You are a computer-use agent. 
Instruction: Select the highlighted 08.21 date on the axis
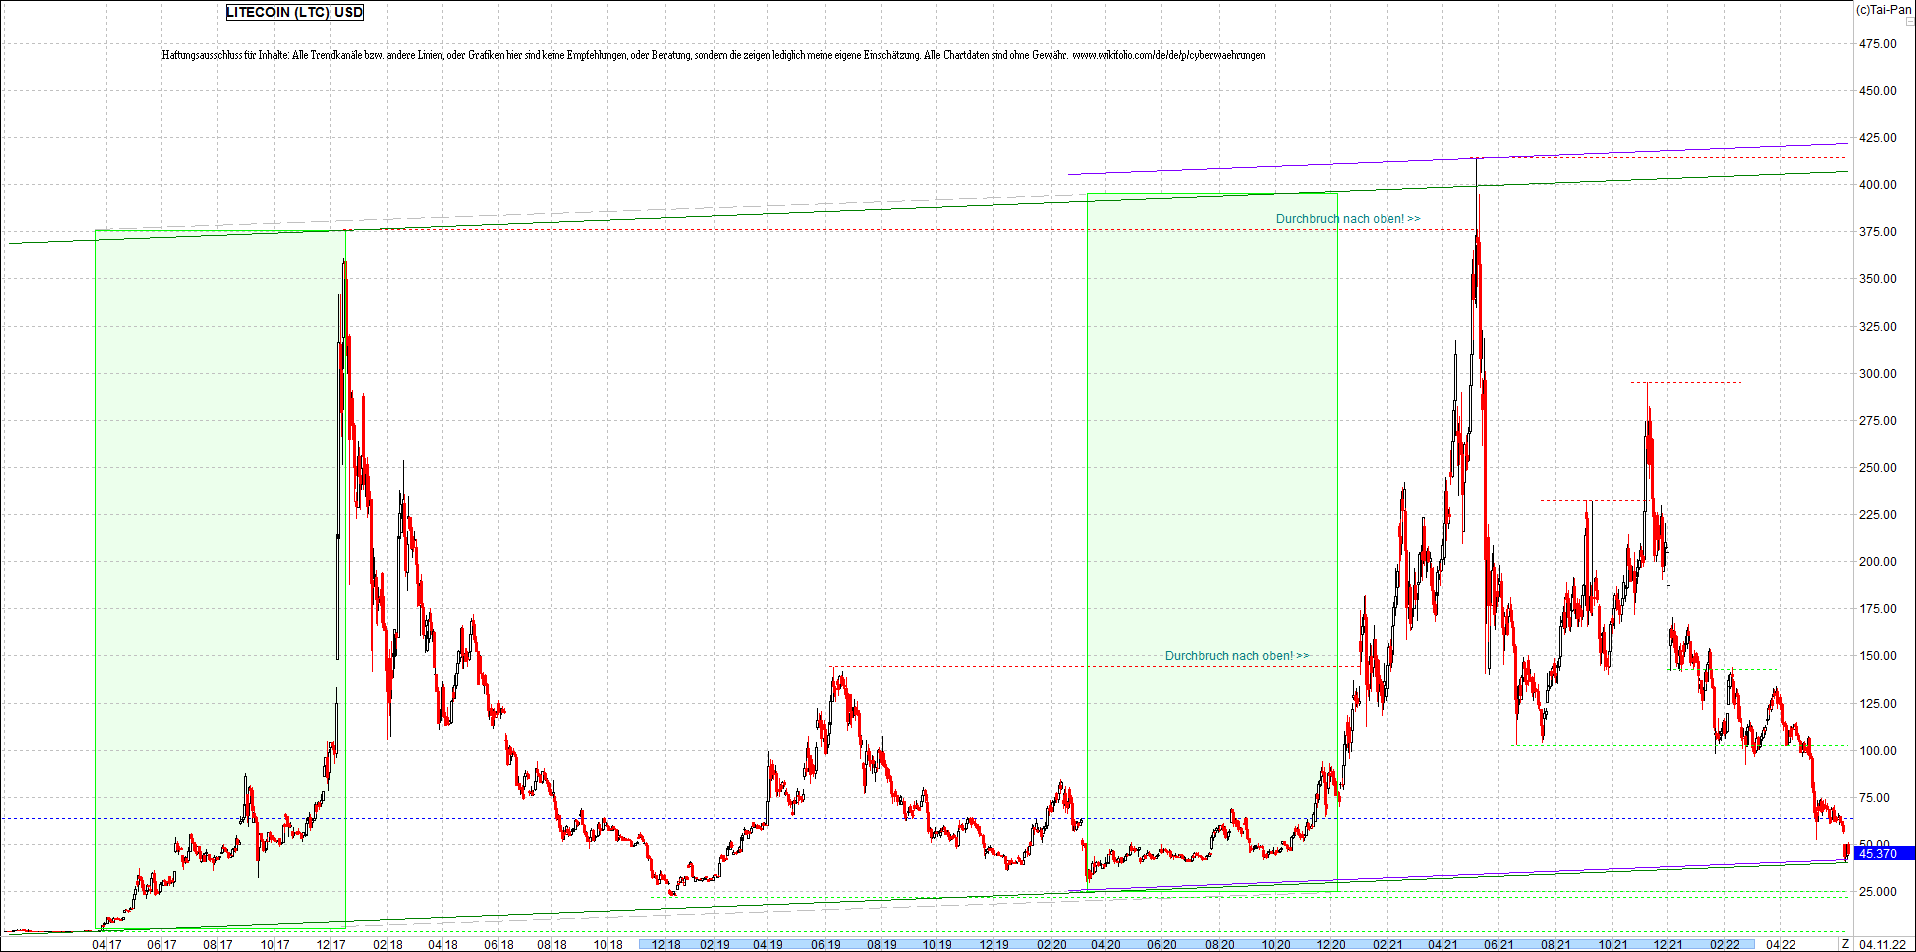click(1555, 944)
